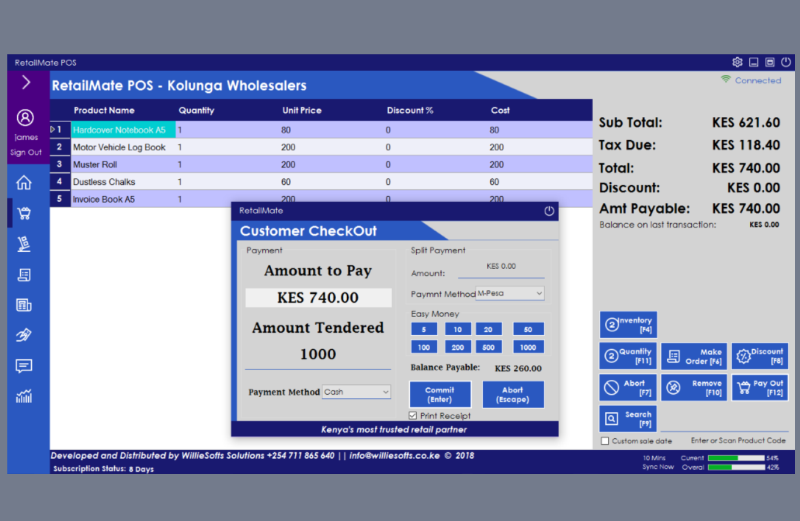Click Amount to Pay KES 740.00 value
800x521 pixels.
(318, 297)
